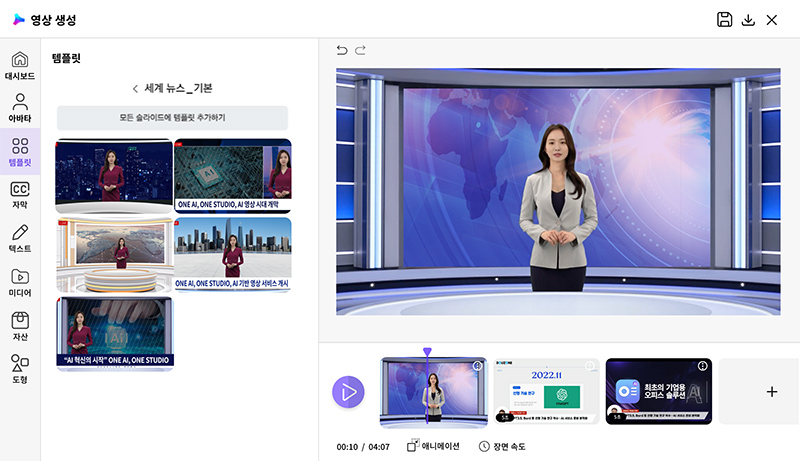Open the 자산 assets panel
The image size is (800, 461).
pyautogui.click(x=20, y=325)
